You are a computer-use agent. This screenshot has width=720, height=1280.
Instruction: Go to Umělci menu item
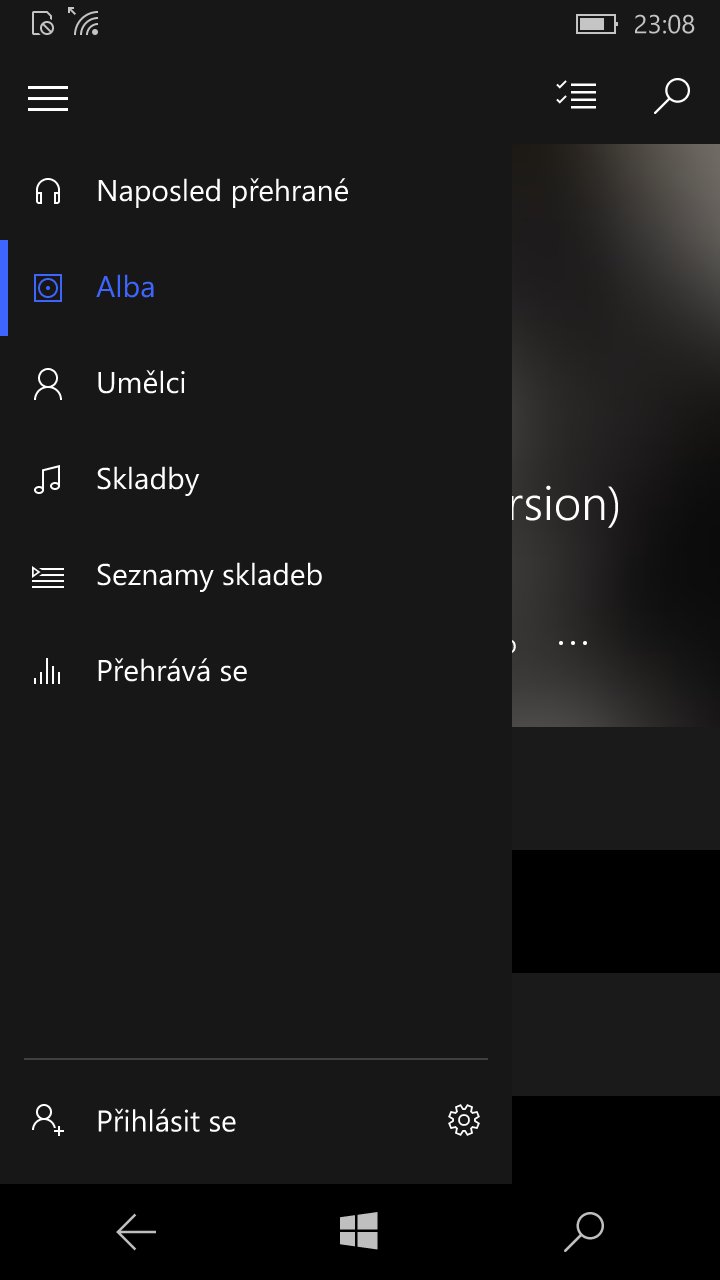(x=141, y=383)
